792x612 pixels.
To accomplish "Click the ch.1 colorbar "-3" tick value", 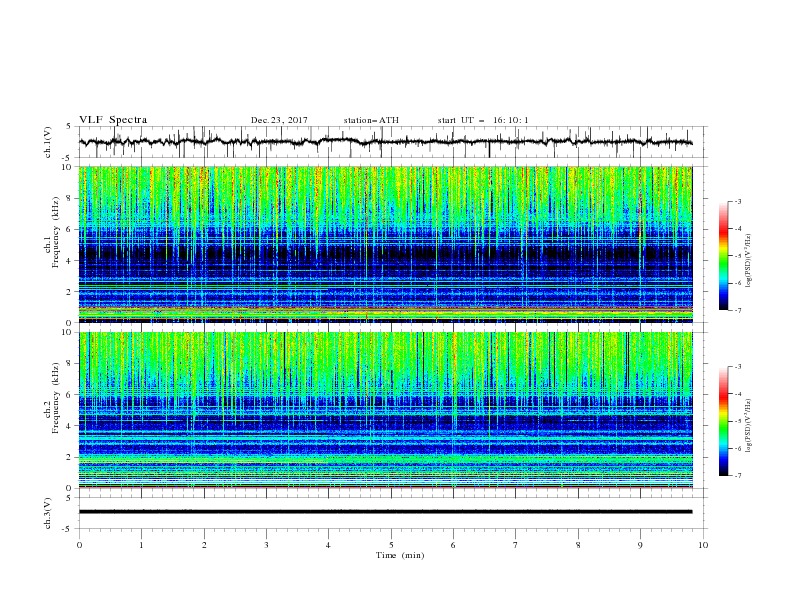I will click(x=738, y=201).
